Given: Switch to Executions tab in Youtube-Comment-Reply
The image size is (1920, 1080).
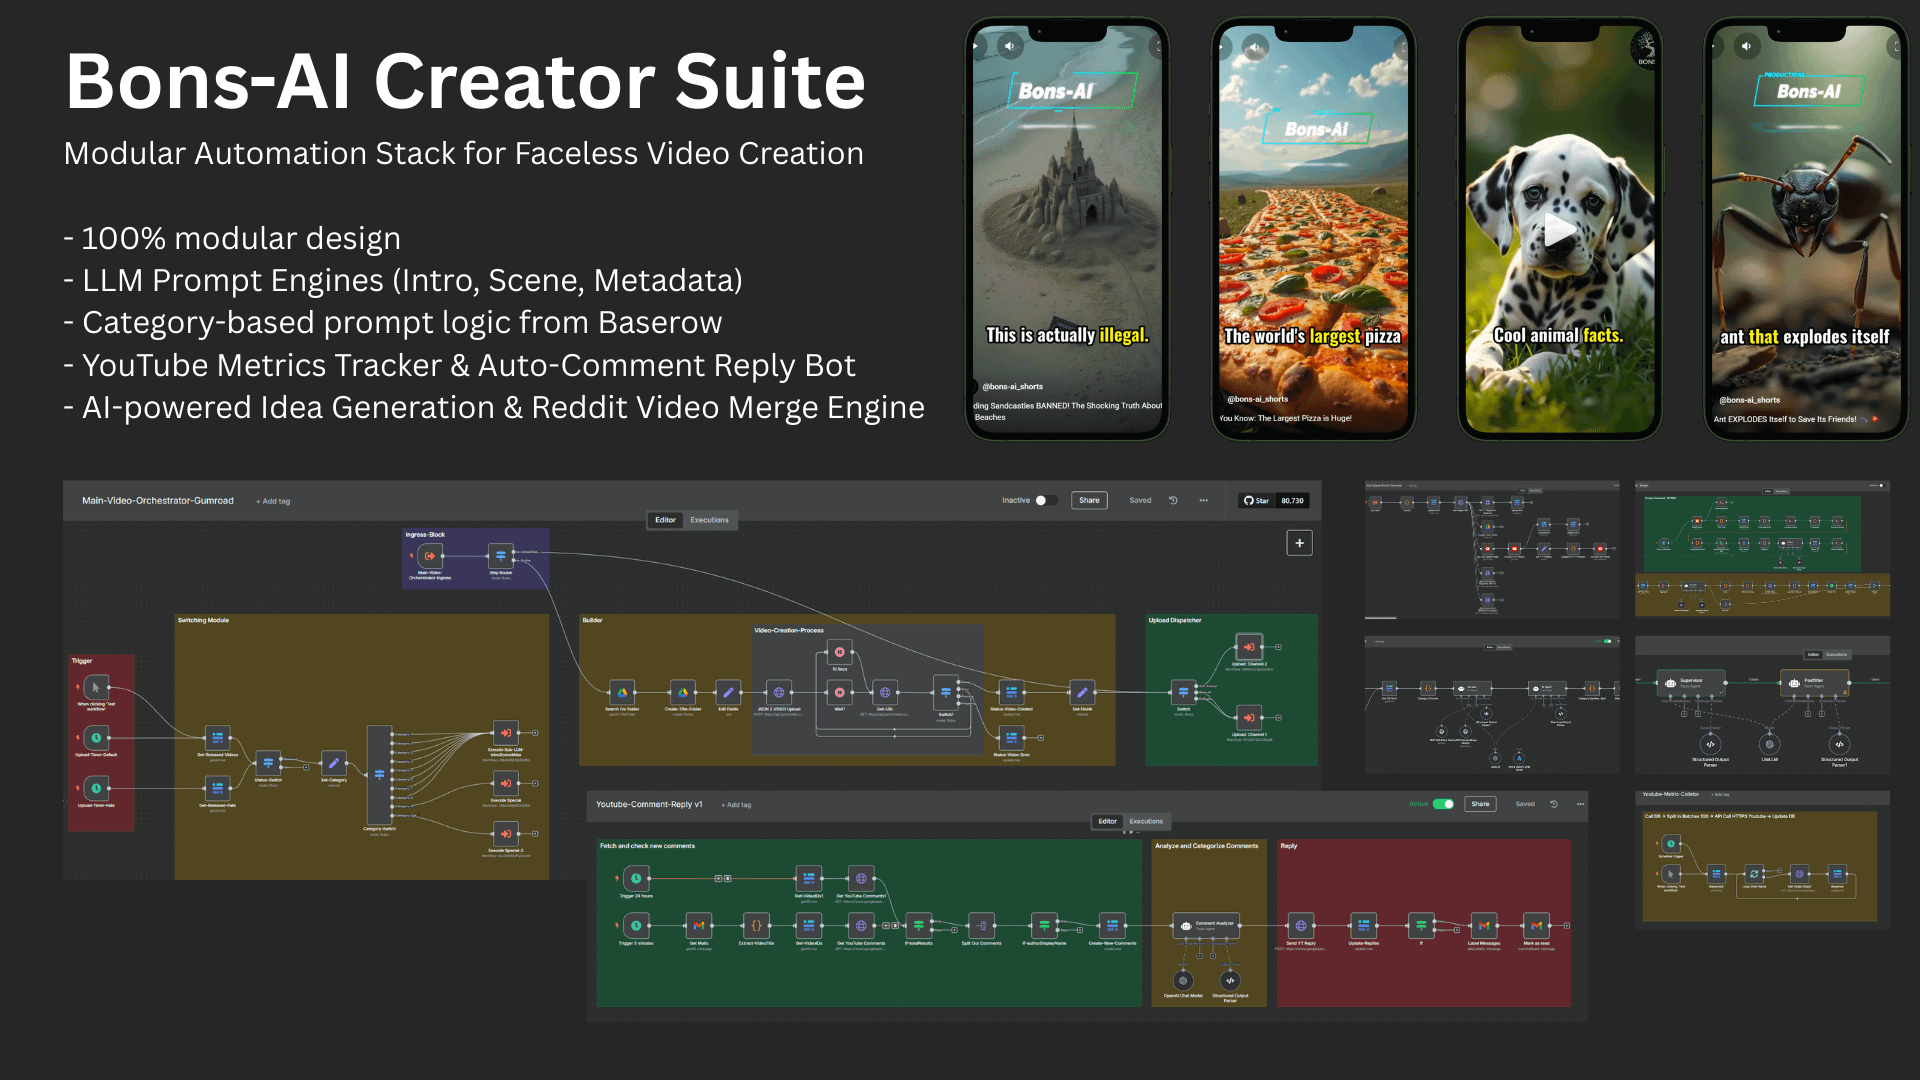Looking at the screenshot, I should [x=1146, y=821].
